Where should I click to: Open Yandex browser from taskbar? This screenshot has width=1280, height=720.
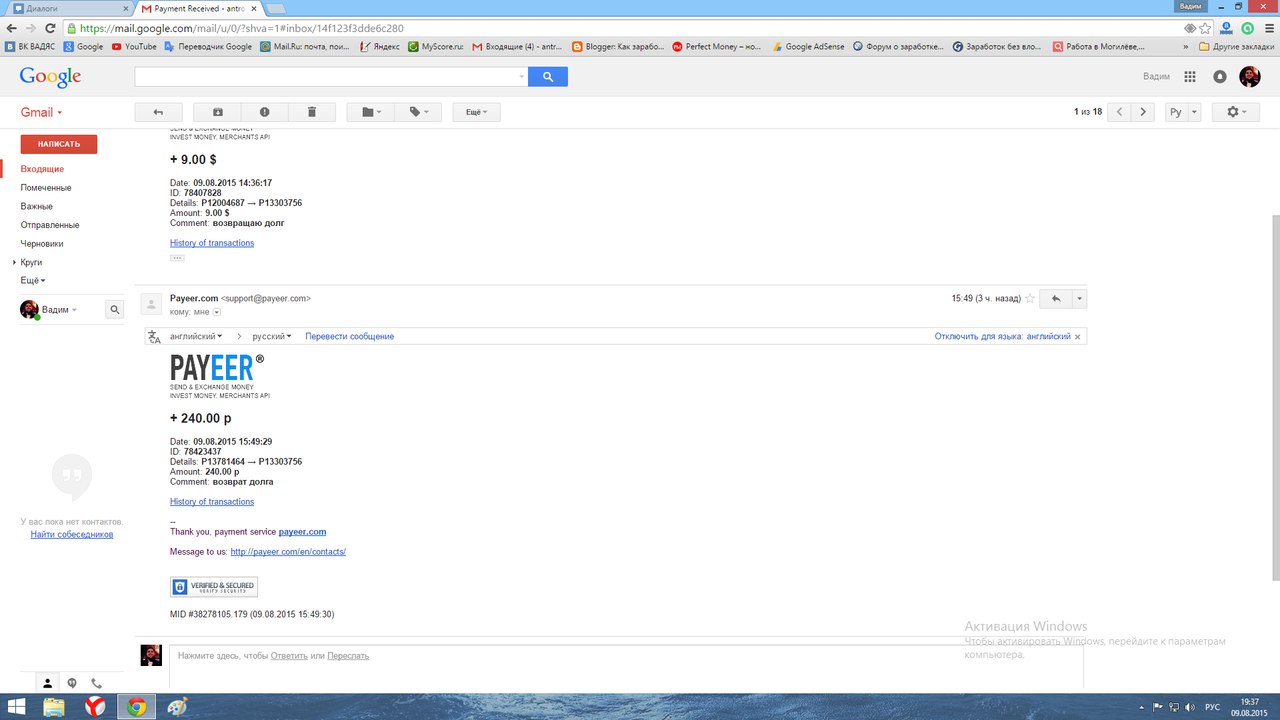click(95, 707)
